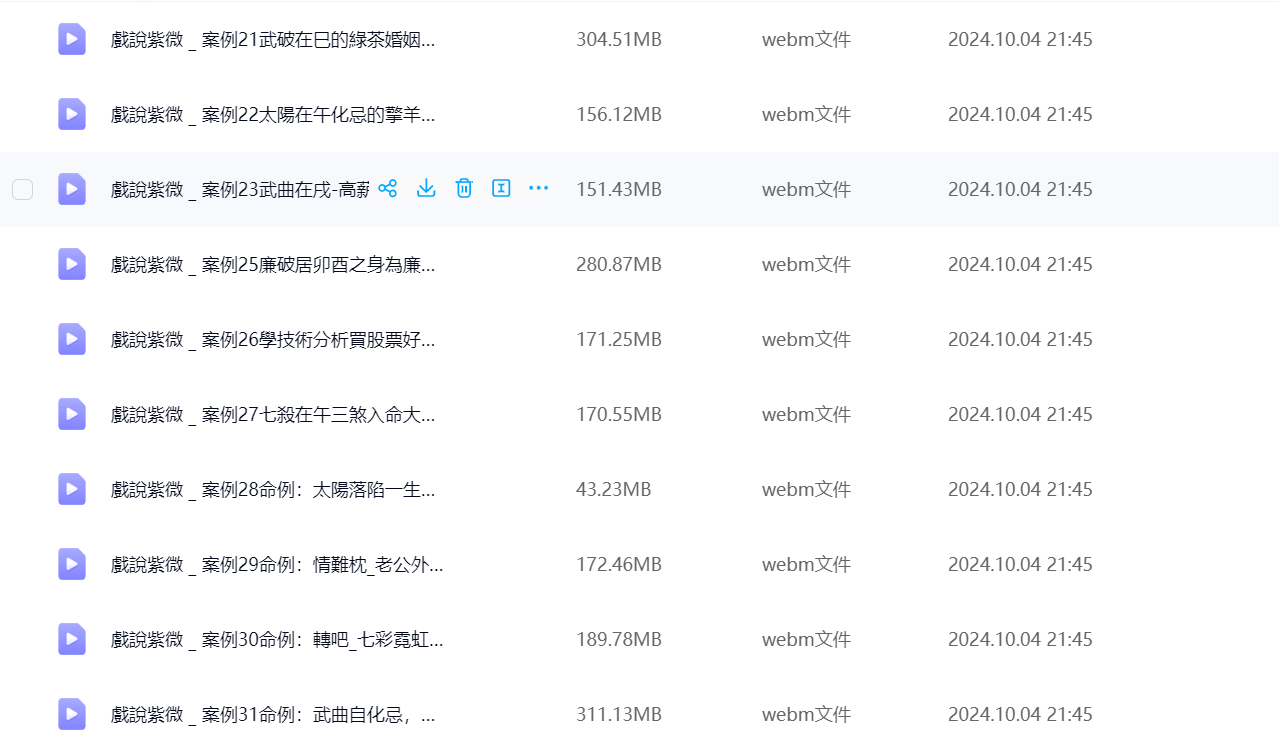This screenshot has width=1279, height=744.
Task: Click the video thumbnail icon for 案例23
Action: click(71, 189)
